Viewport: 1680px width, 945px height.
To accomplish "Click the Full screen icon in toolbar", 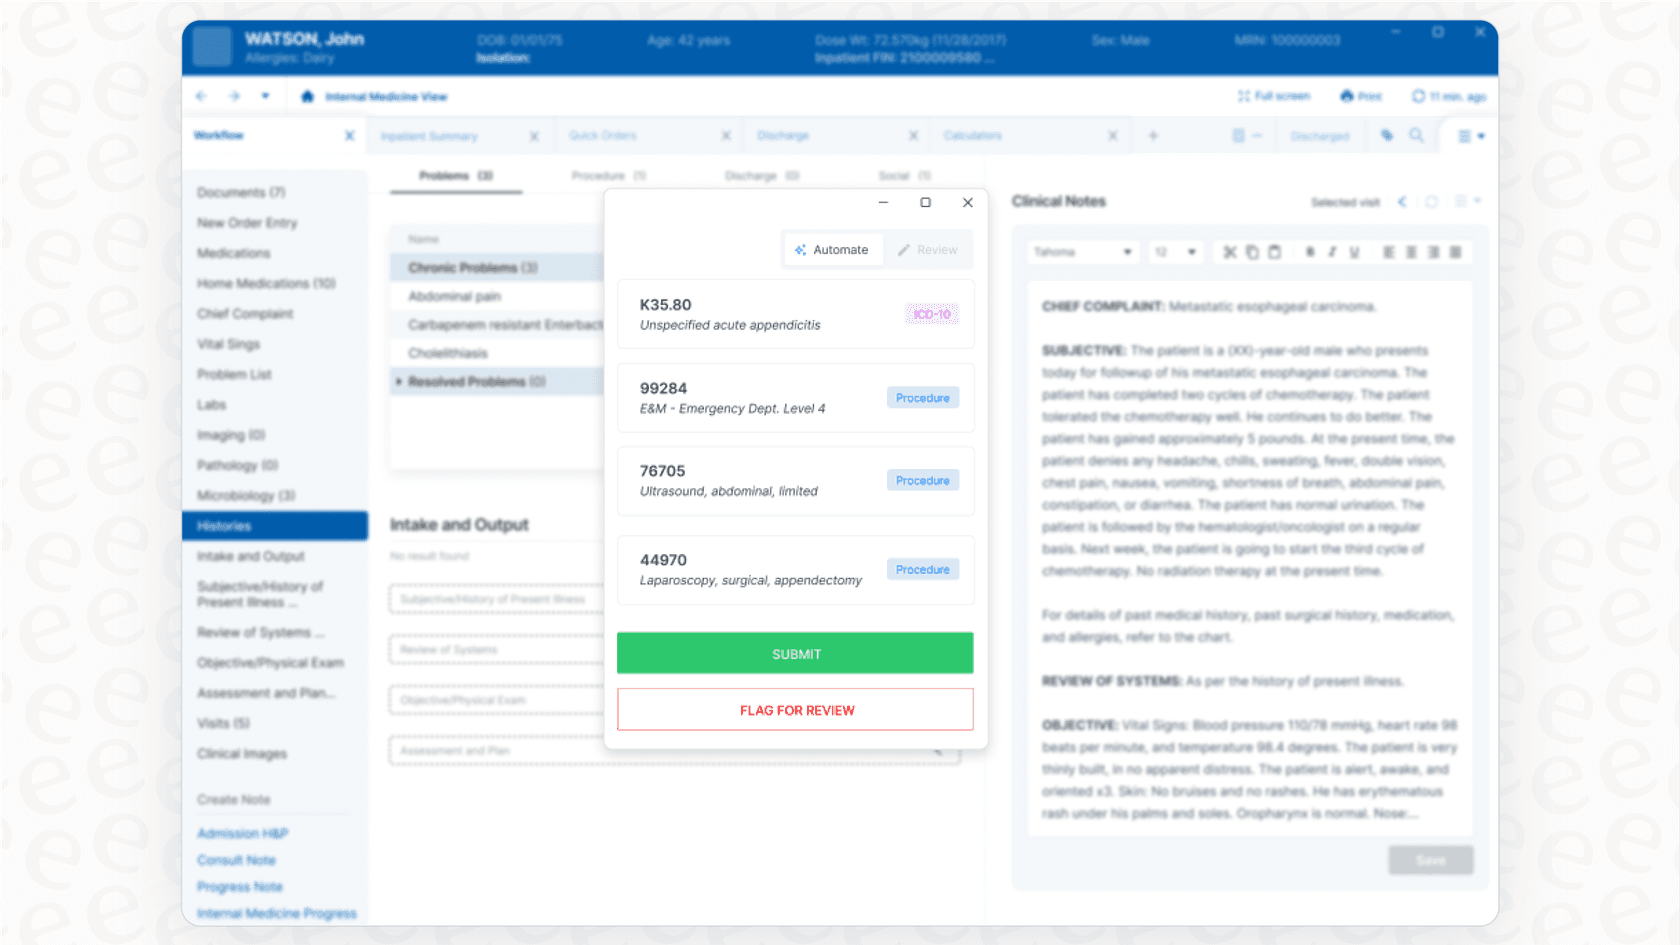I will [x=1244, y=96].
